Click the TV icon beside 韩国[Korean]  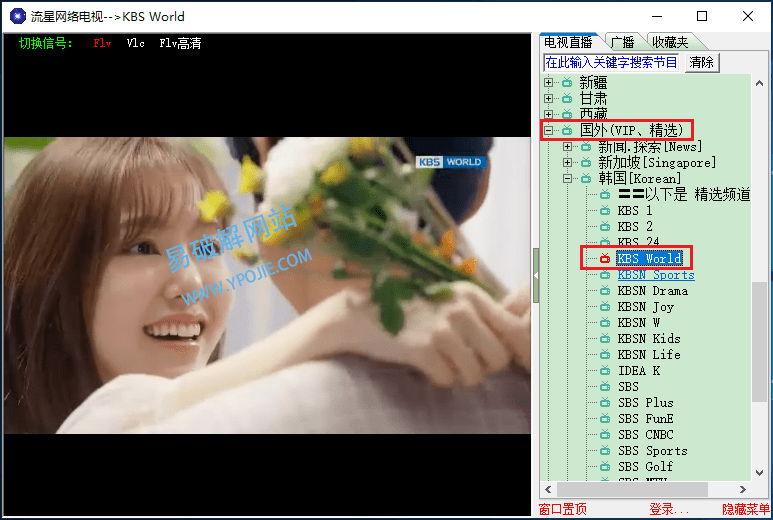tap(586, 179)
